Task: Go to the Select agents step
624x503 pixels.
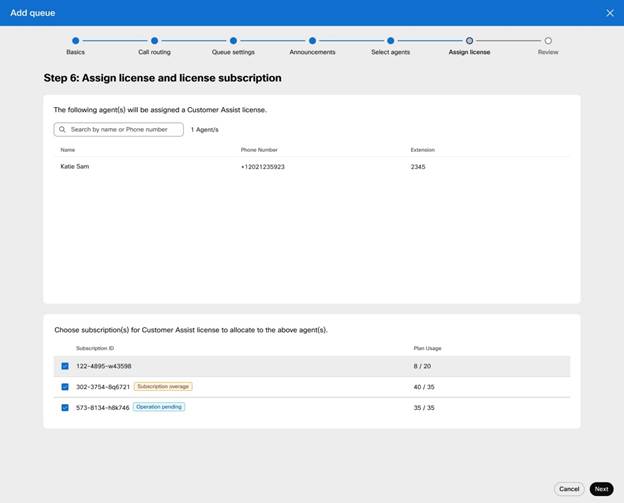Action: 391,41
